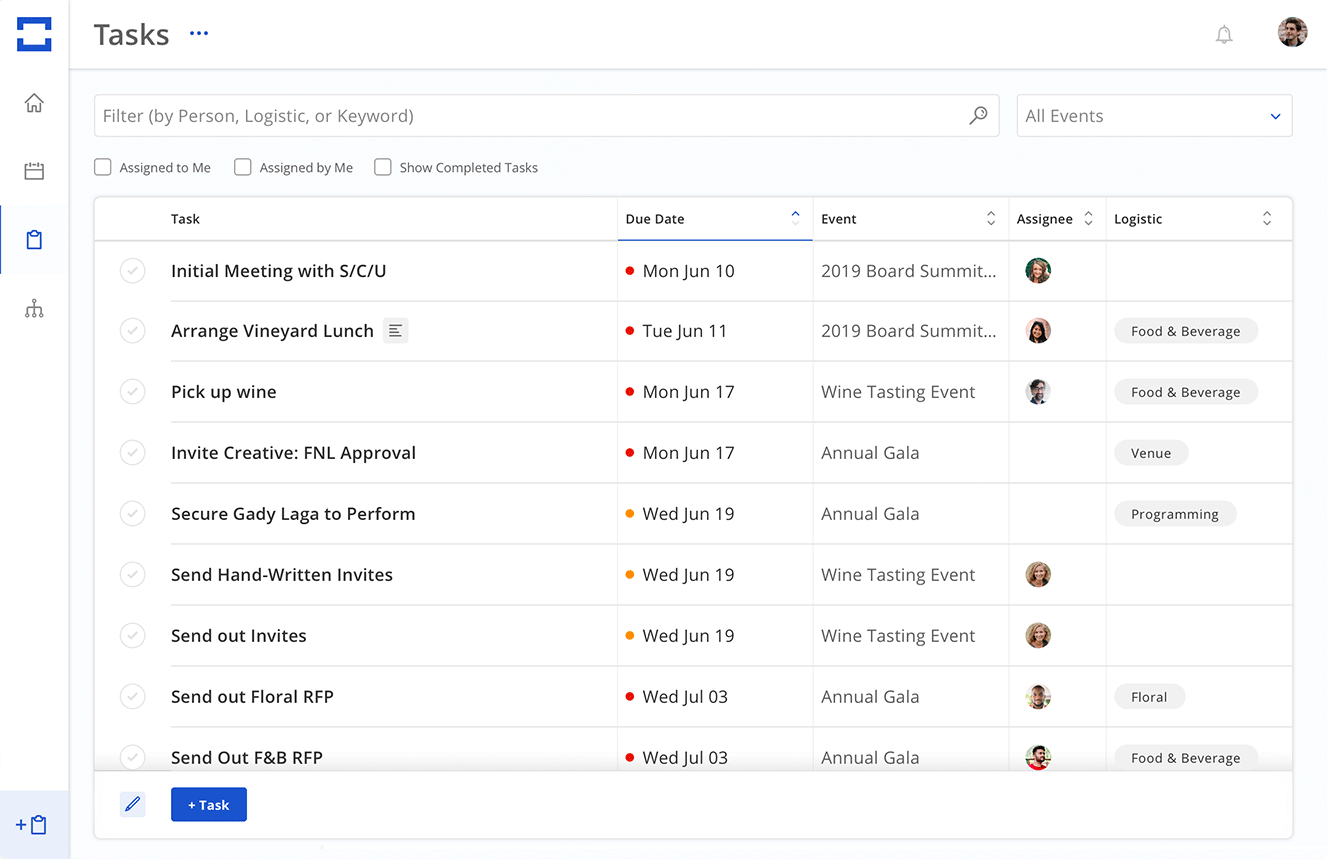1327x859 pixels.
Task: Open the org chart icon in sidebar
Action: pyautogui.click(x=34, y=308)
